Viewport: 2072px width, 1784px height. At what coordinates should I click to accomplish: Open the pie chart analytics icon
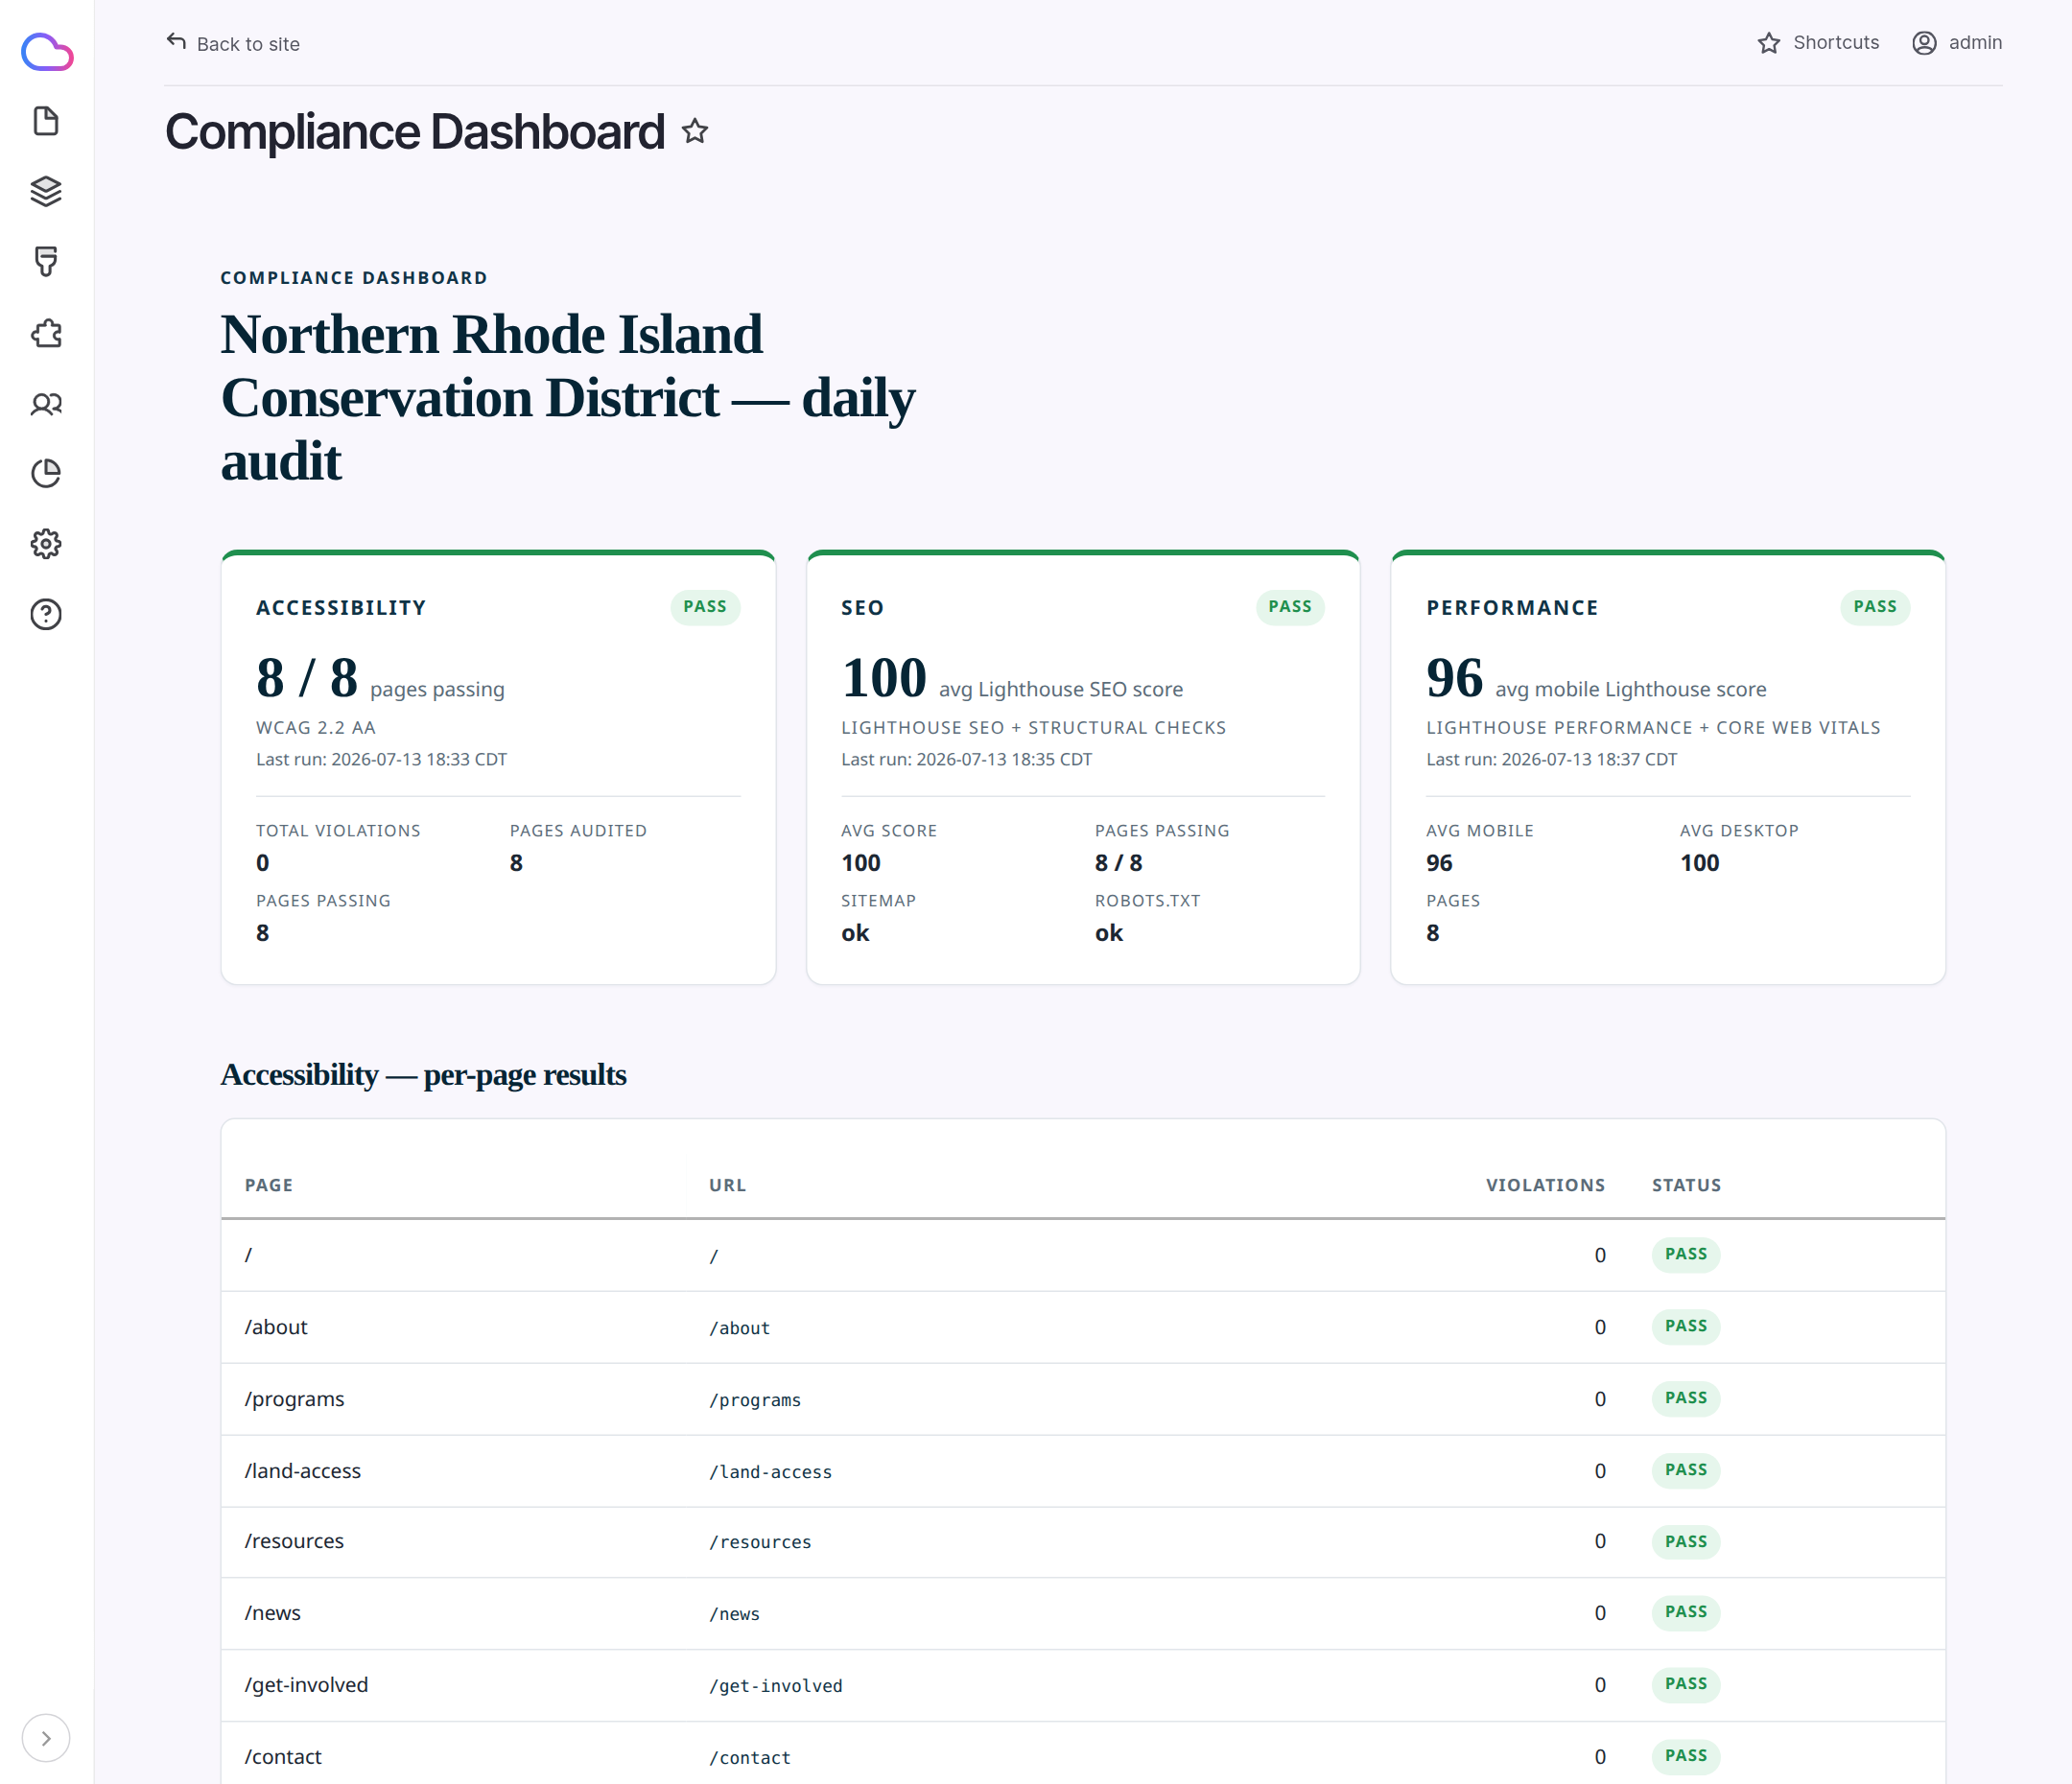pos(46,473)
